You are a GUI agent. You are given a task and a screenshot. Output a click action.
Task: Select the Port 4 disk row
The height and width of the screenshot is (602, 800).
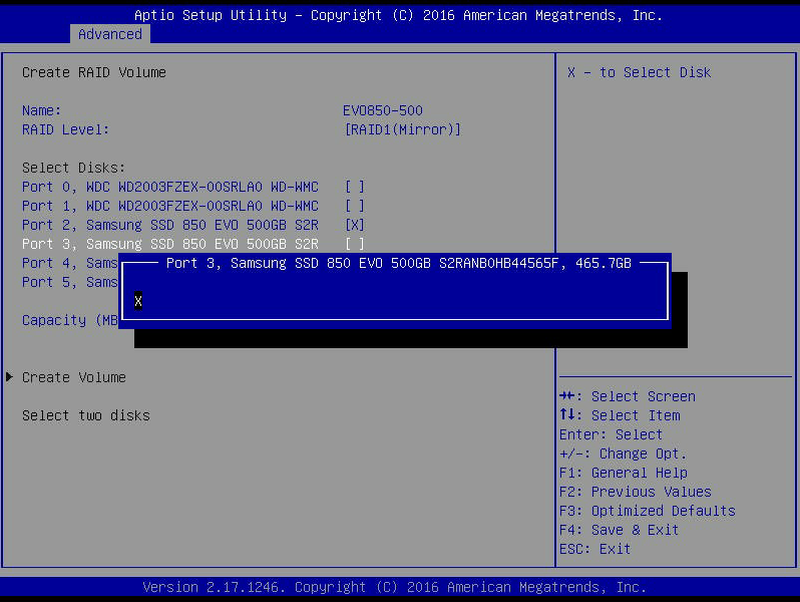pos(69,263)
